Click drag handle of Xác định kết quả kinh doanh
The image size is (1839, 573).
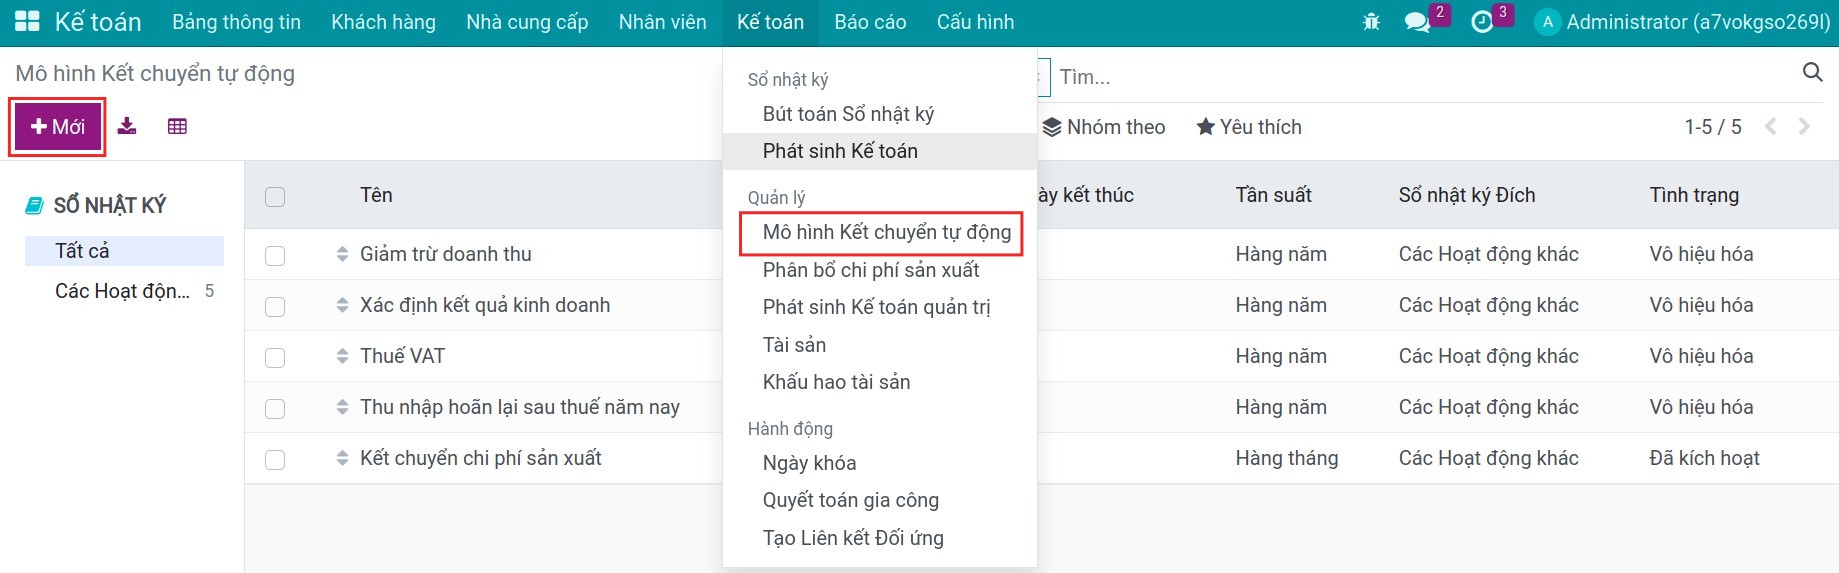tap(342, 305)
